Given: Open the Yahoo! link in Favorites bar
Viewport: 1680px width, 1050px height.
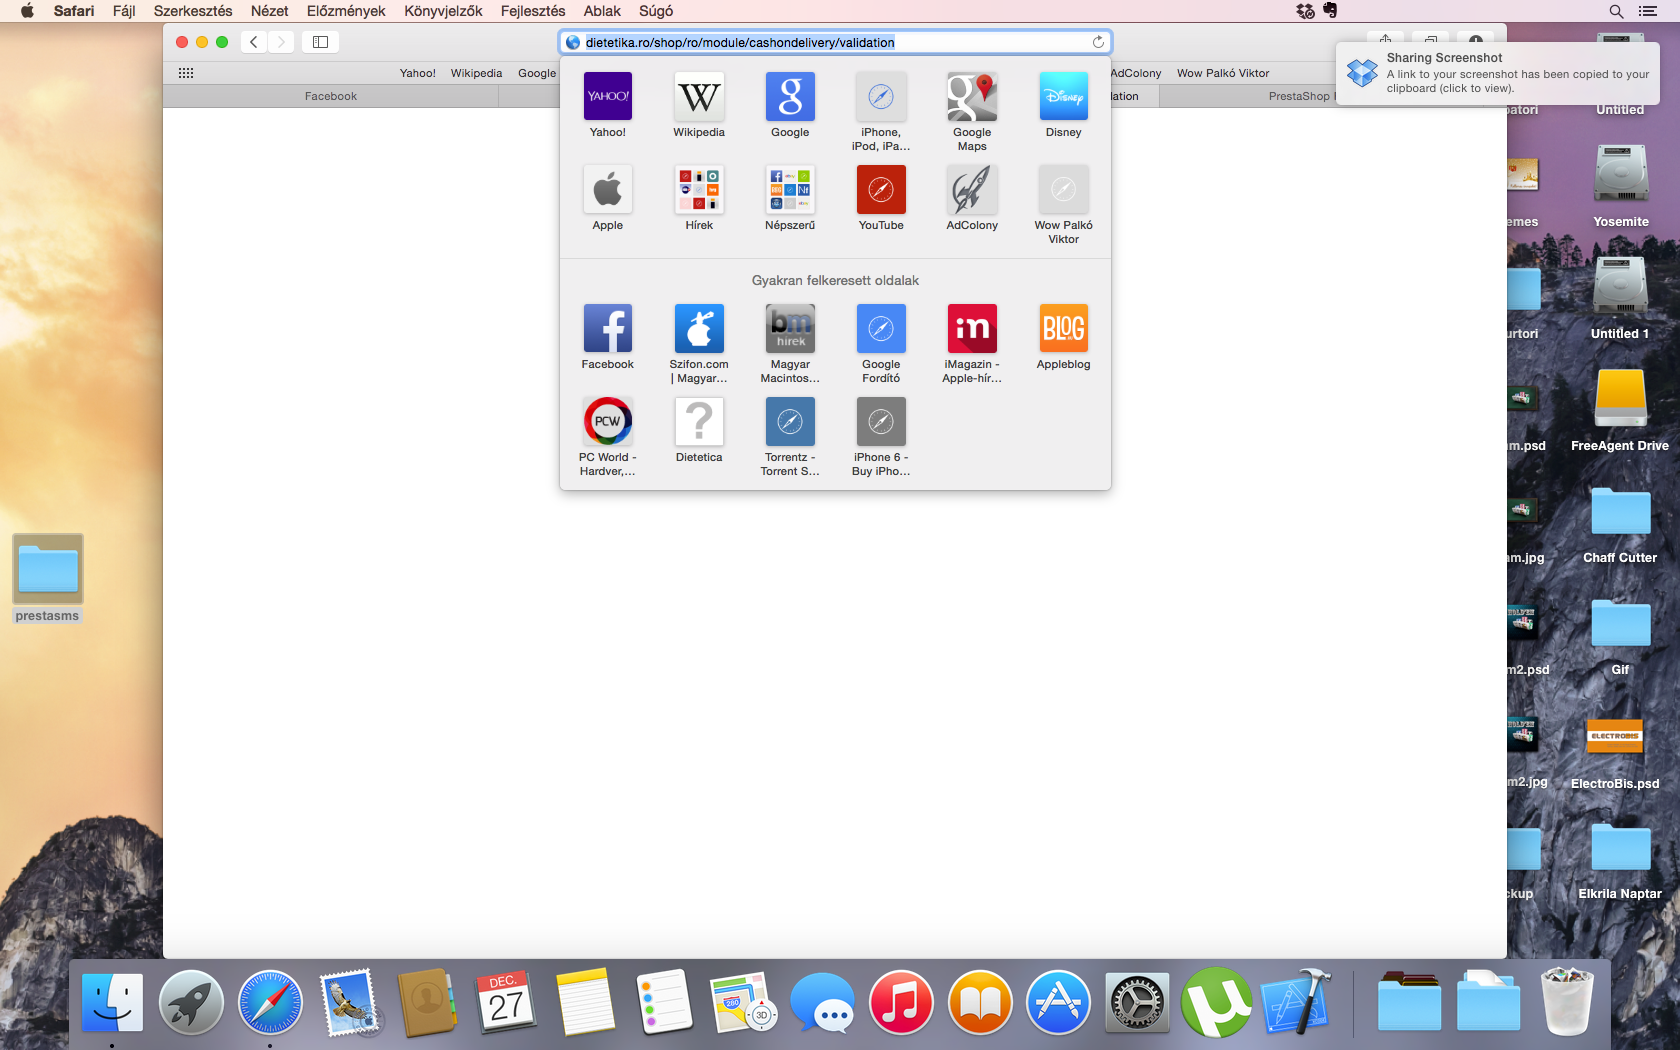Looking at the screenshot, I should [418, 73].
